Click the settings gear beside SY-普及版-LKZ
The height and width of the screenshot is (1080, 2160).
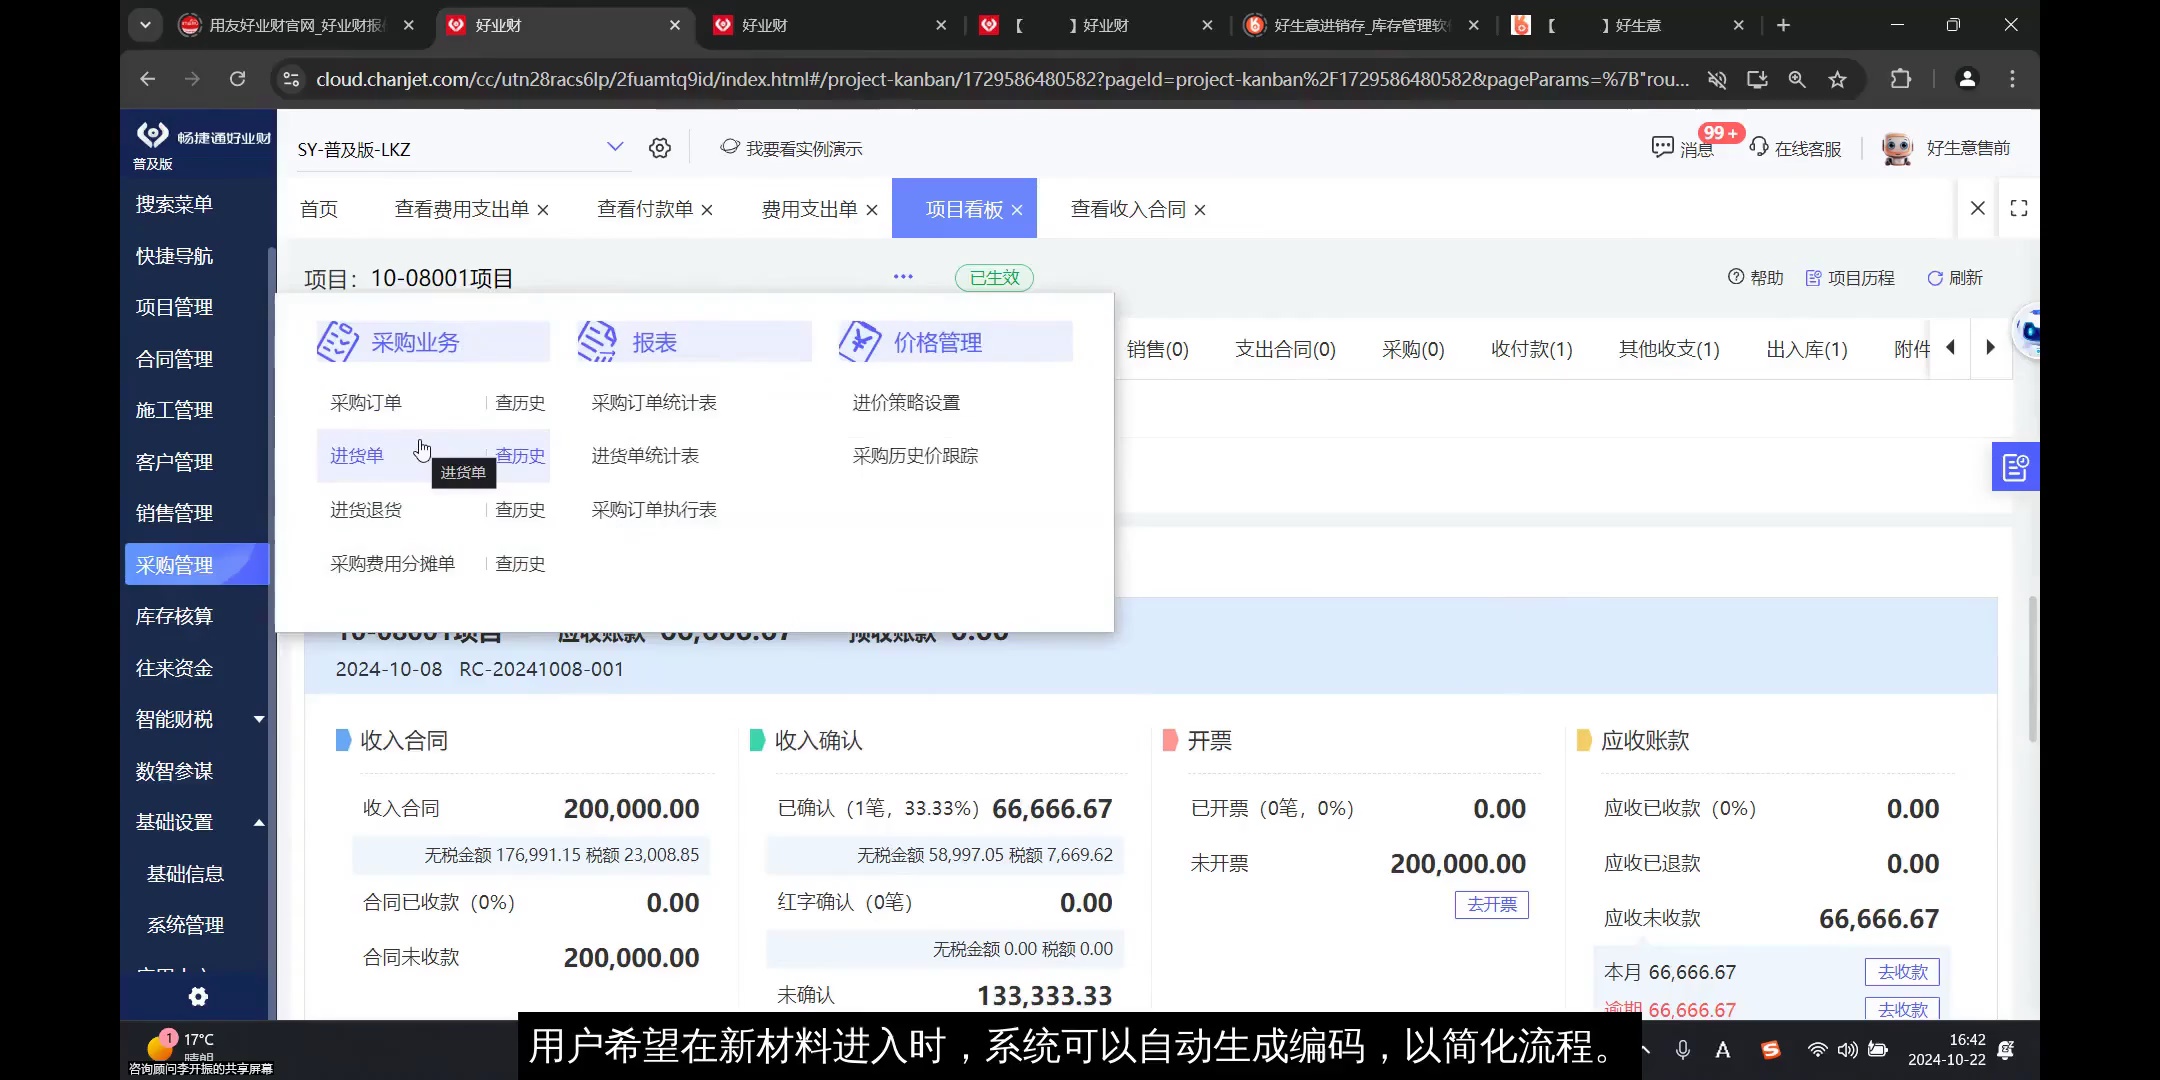659,148
